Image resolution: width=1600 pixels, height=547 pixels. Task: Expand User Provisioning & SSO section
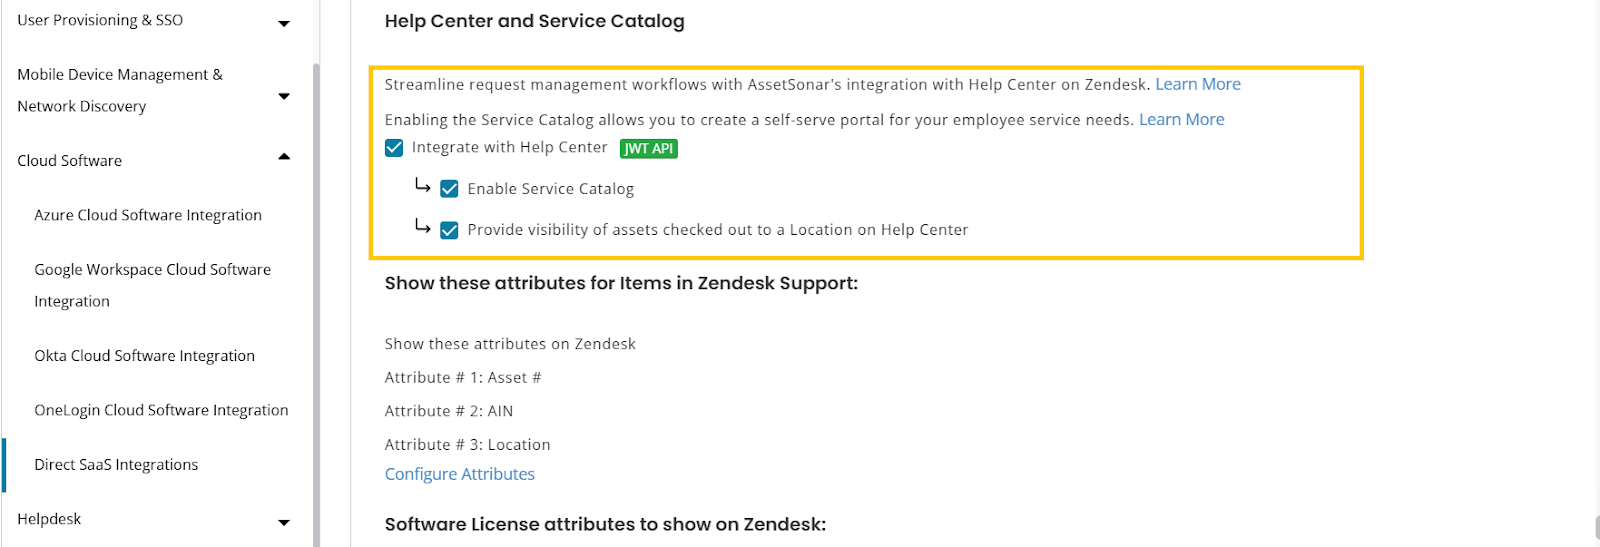(284, 23)
